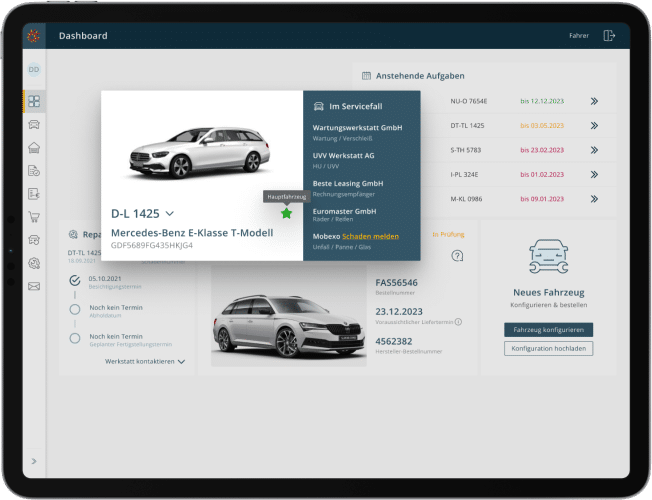Click the completed 05.10.2021 step check
The image size is (652, 500).
point(75,281)
